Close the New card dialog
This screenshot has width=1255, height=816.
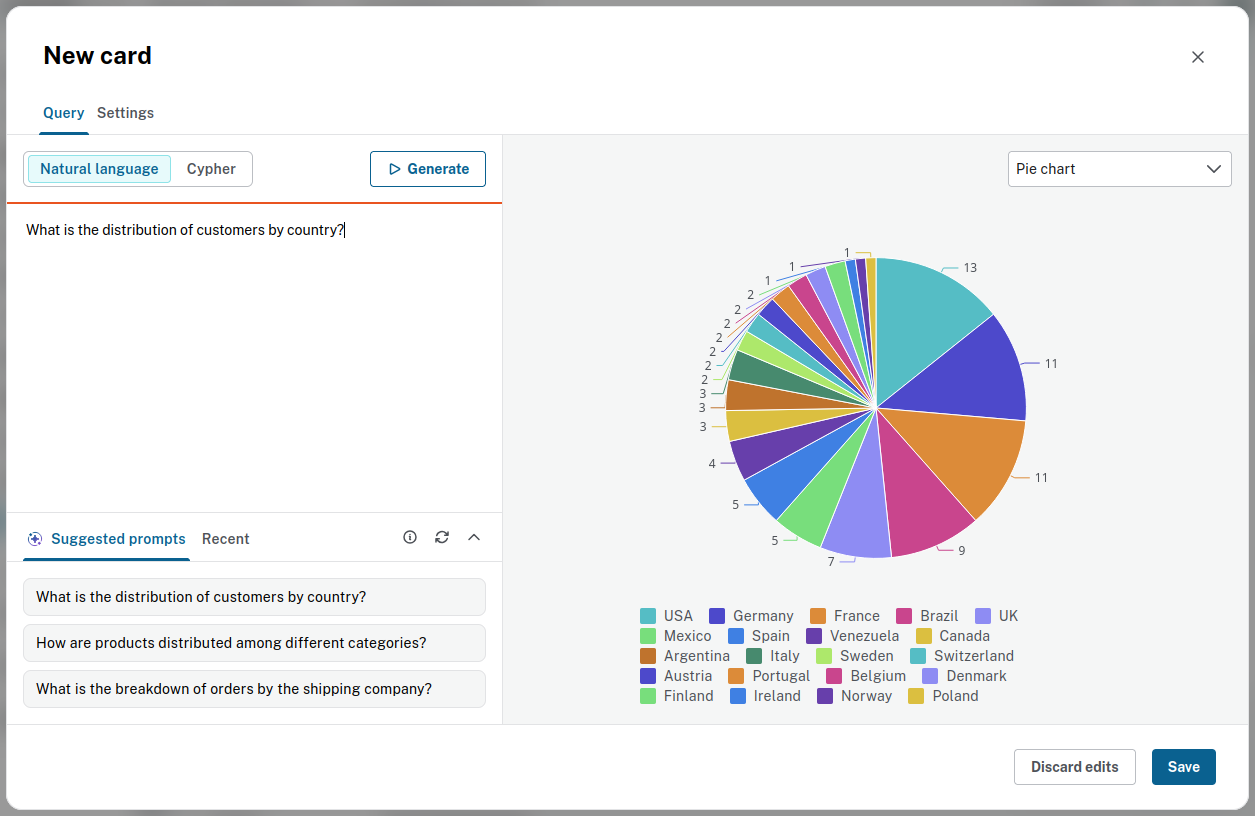coord(1197,57)
